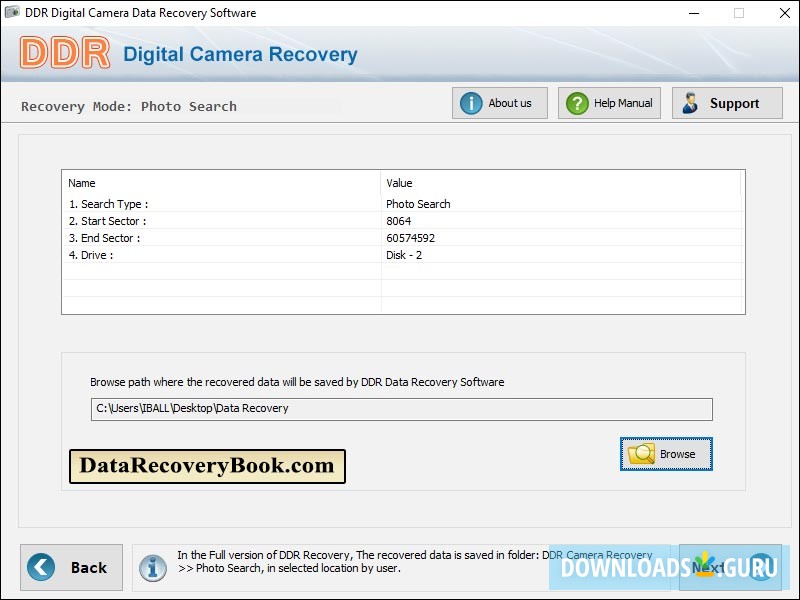The image size is (800, 600).
Task: Click the support agent person icon
Action: (x=690, y=103)
